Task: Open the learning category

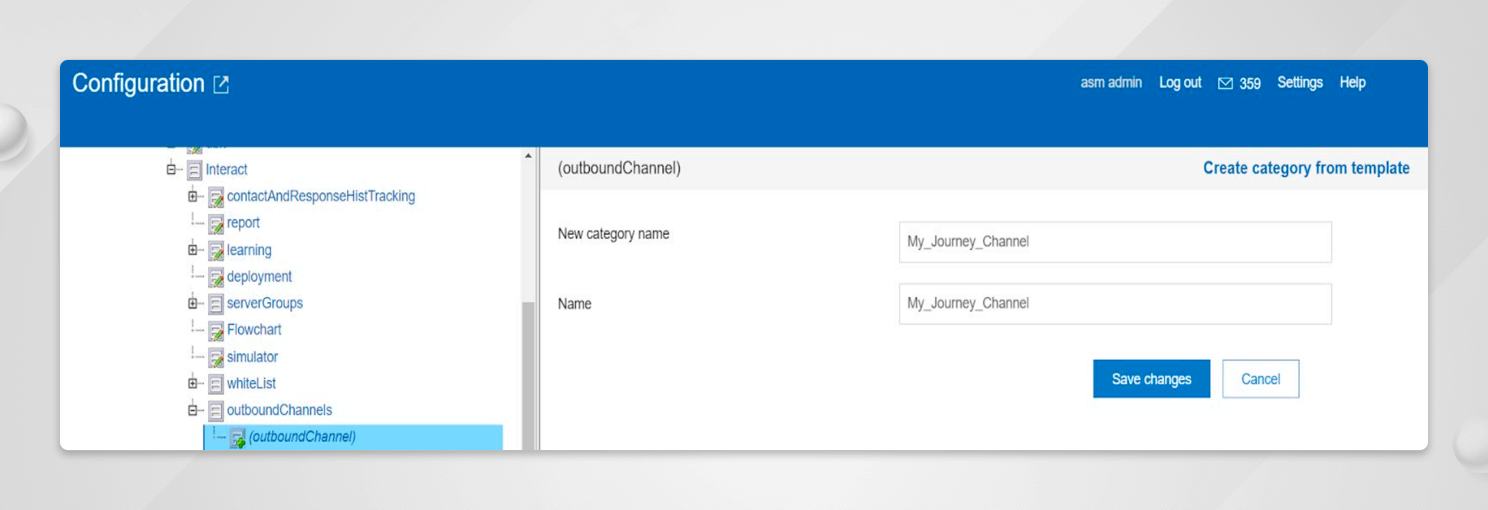Action: point(249,250)
